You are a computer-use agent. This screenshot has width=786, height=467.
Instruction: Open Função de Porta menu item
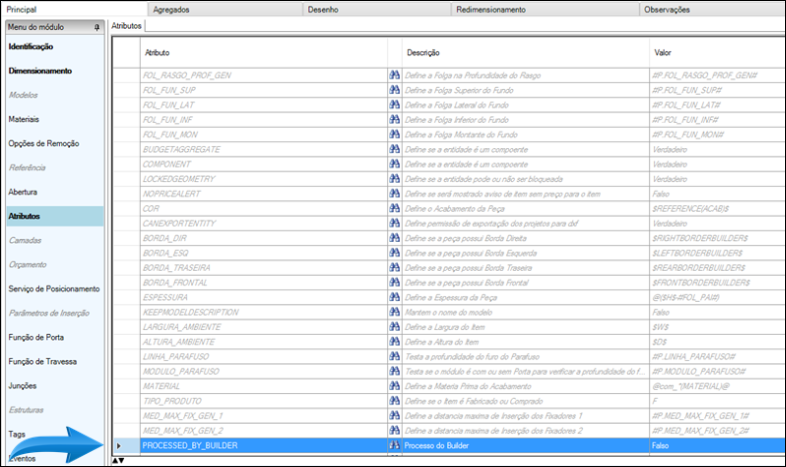[x=36, y=337]
